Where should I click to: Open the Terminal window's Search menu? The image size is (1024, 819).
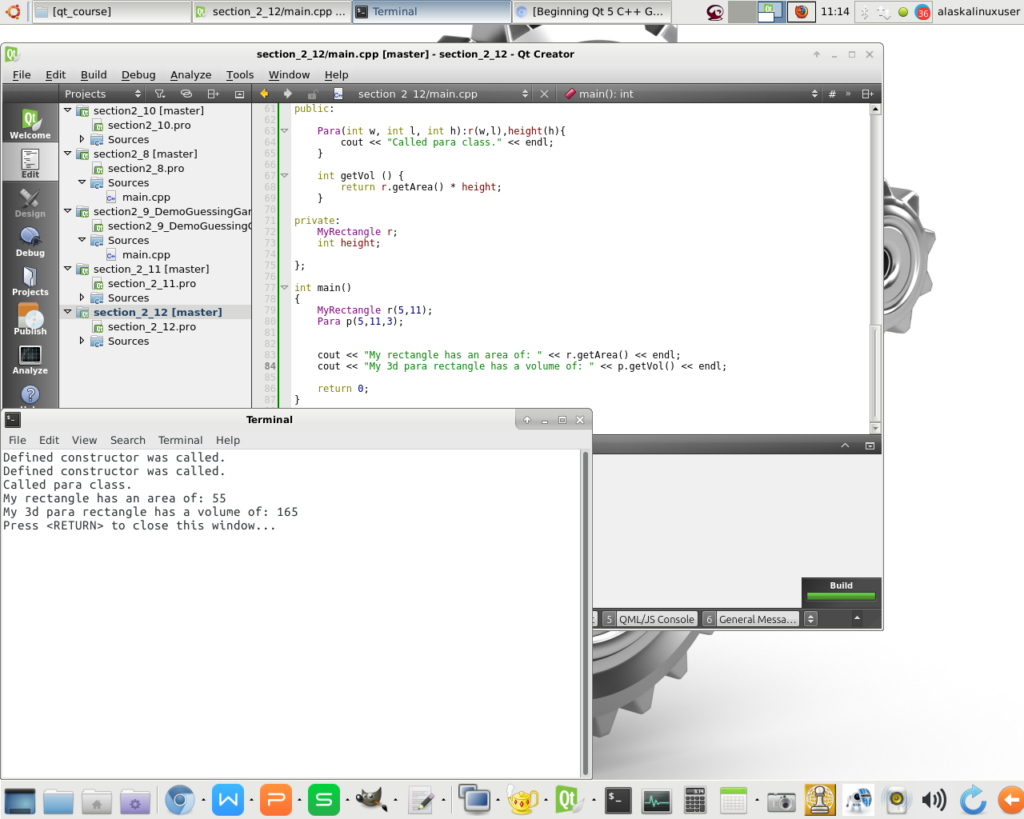[127, 440]
